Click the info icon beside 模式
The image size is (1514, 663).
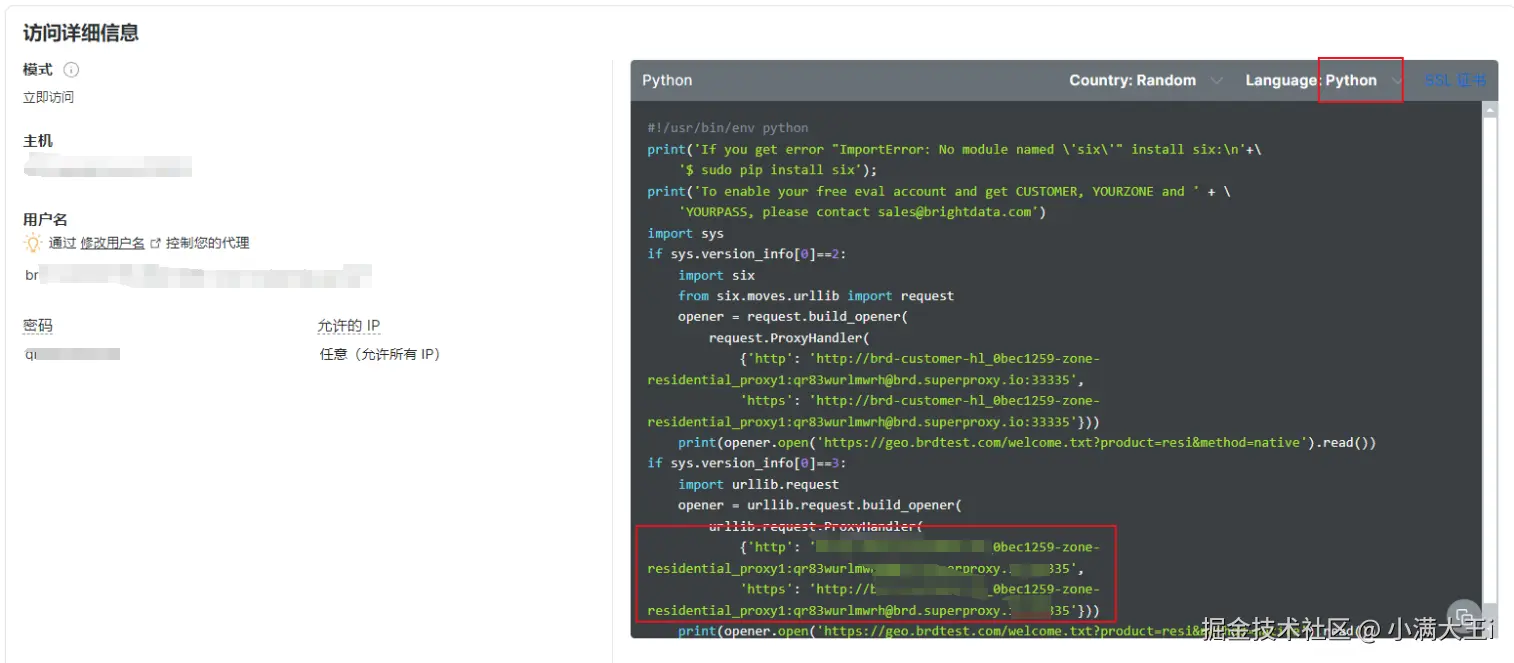tap(71, 70)
